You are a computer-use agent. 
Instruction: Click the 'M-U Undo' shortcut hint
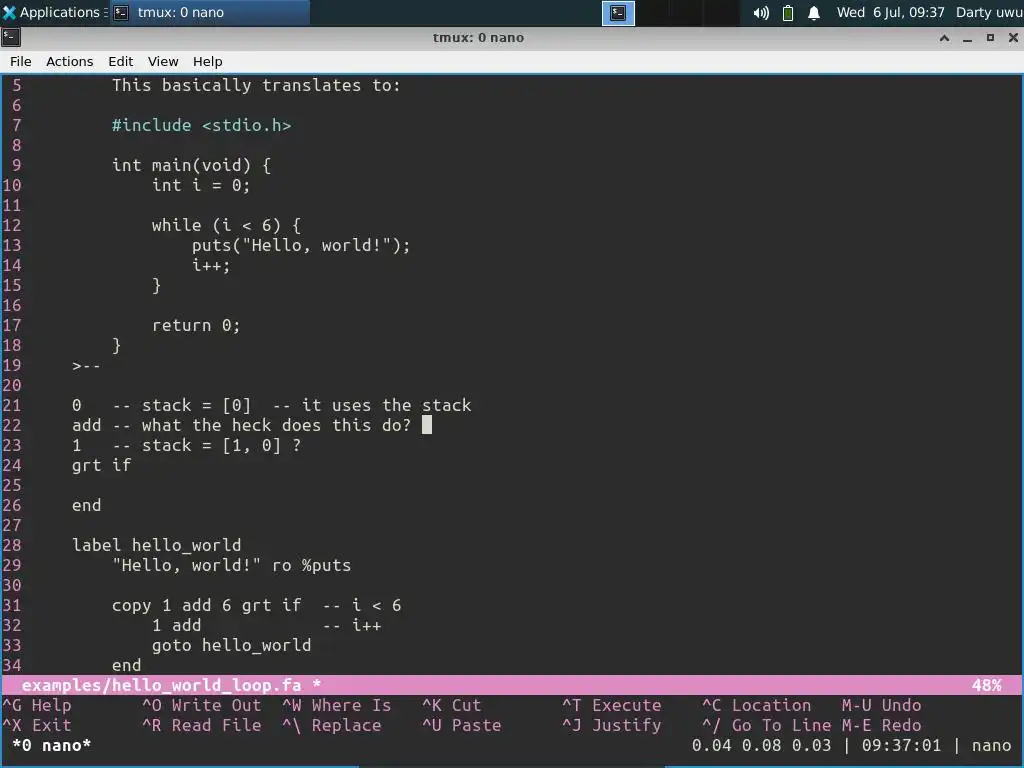[881, 705]
